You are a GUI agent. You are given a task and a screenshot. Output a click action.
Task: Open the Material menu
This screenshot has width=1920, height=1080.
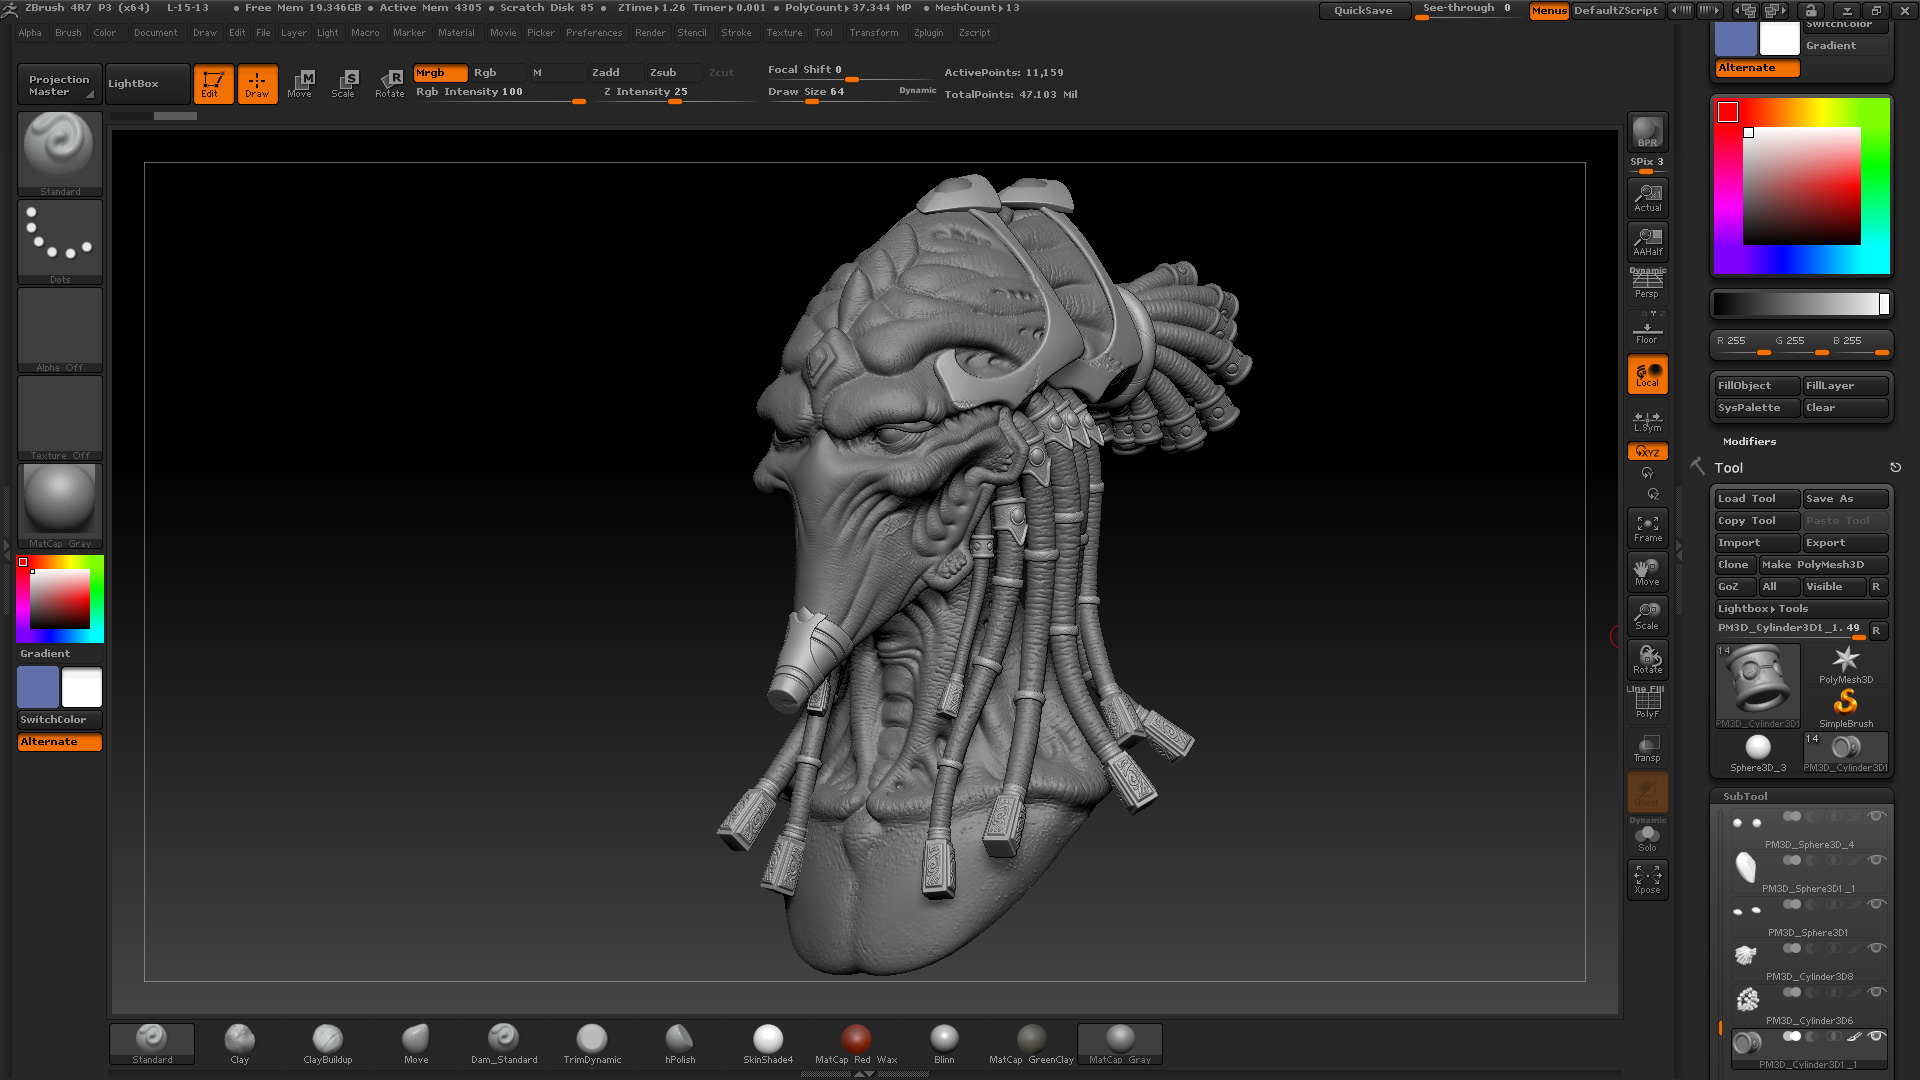pyautogui.click(x=456, y=33)
